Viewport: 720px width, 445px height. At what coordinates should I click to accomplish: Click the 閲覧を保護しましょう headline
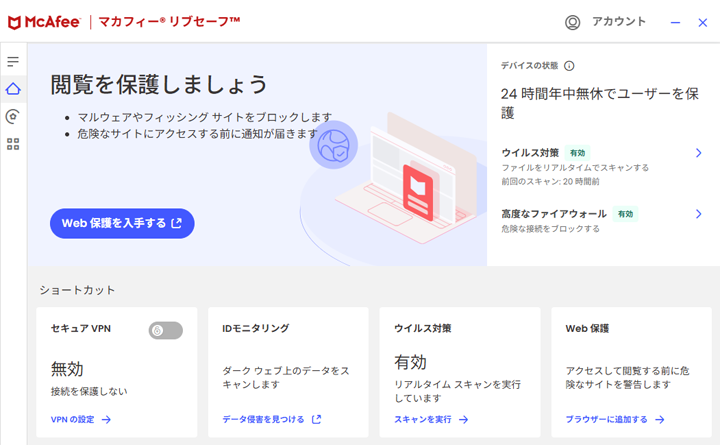(158, 84)
